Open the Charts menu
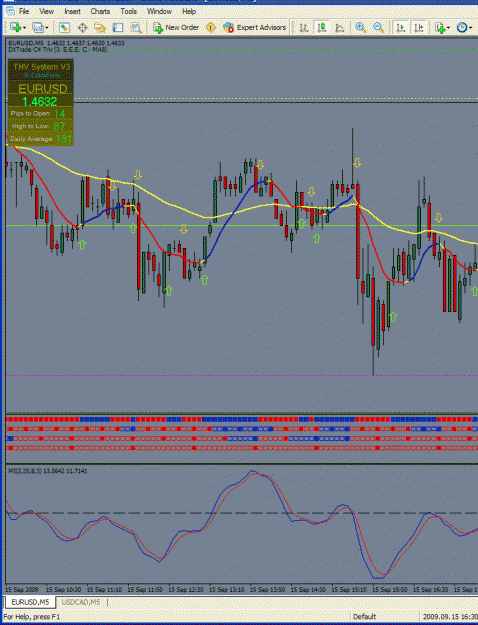478x625 pixels. click(x=100, y=12)
